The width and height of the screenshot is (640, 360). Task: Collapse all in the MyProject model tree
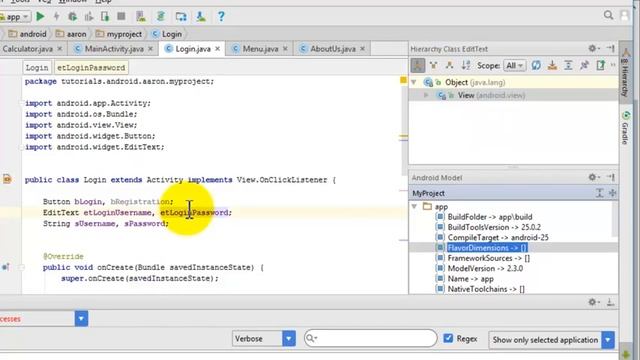click(x=612, y=193)
